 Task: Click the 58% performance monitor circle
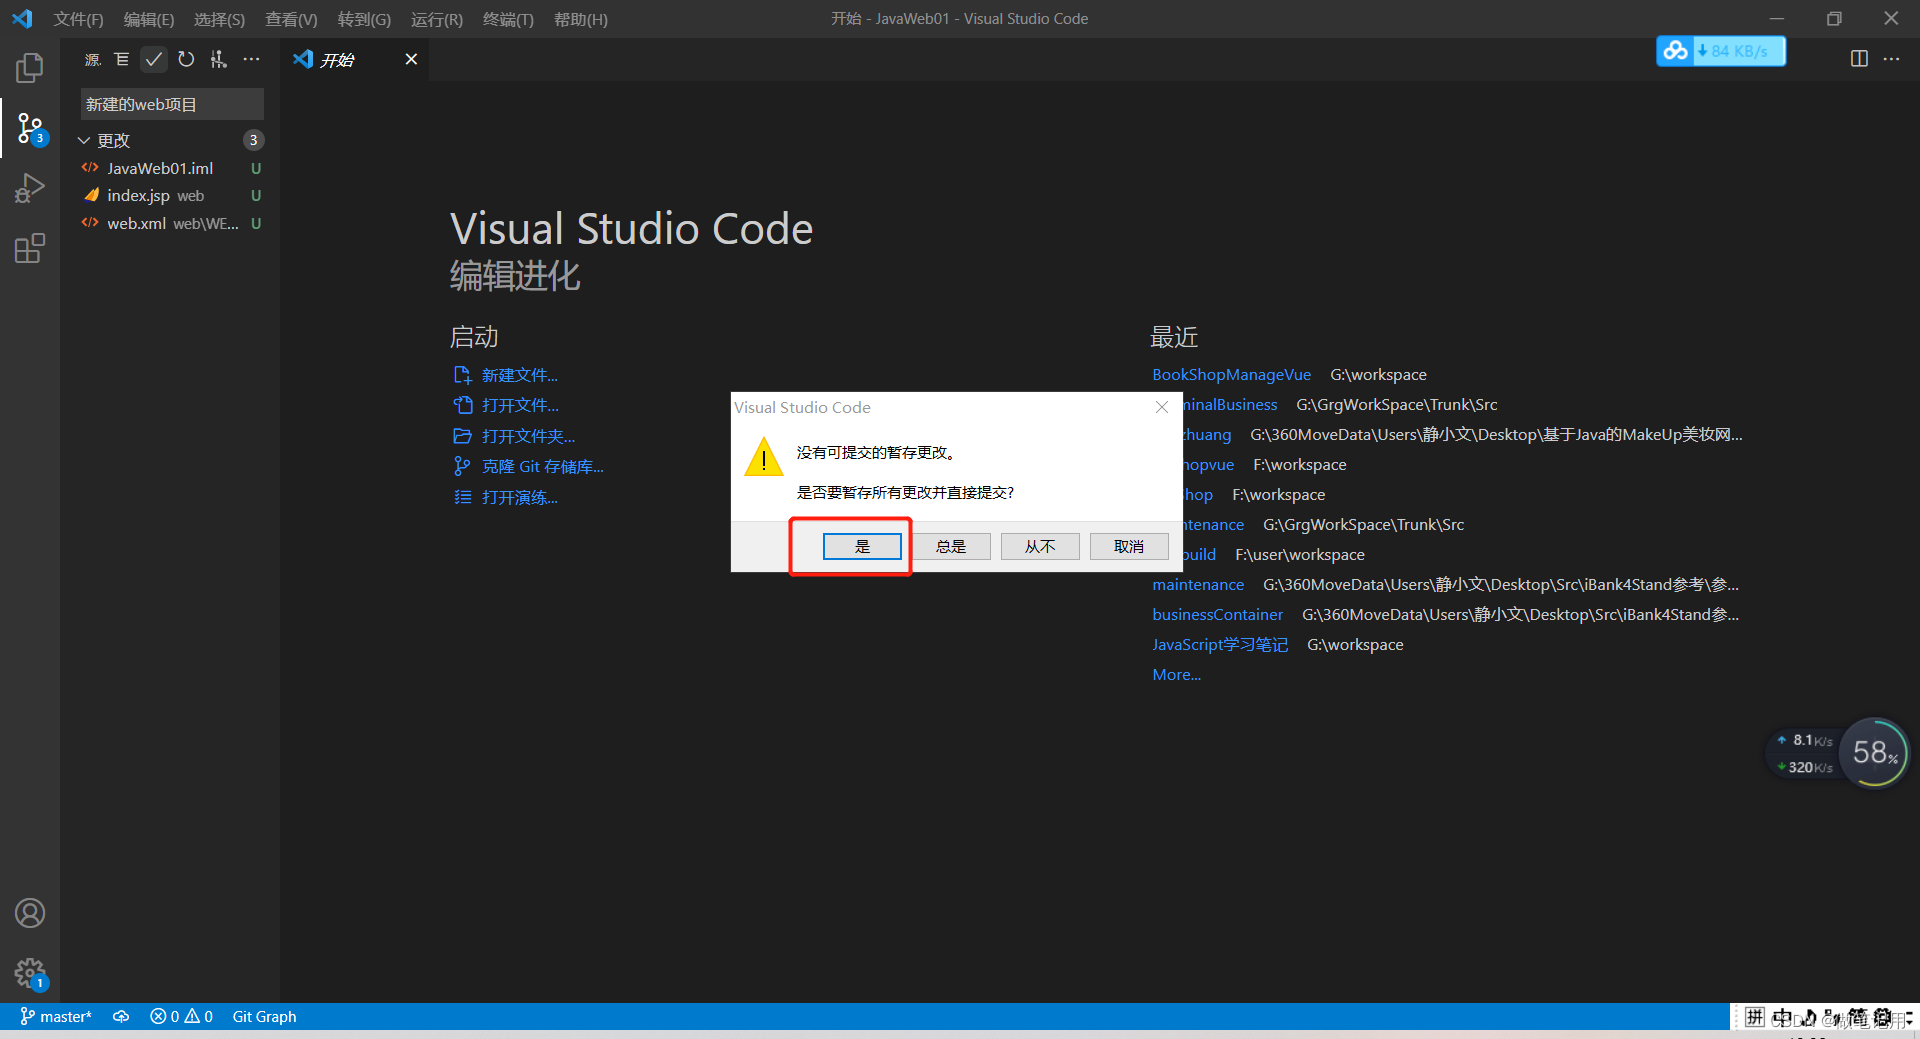1874,753
